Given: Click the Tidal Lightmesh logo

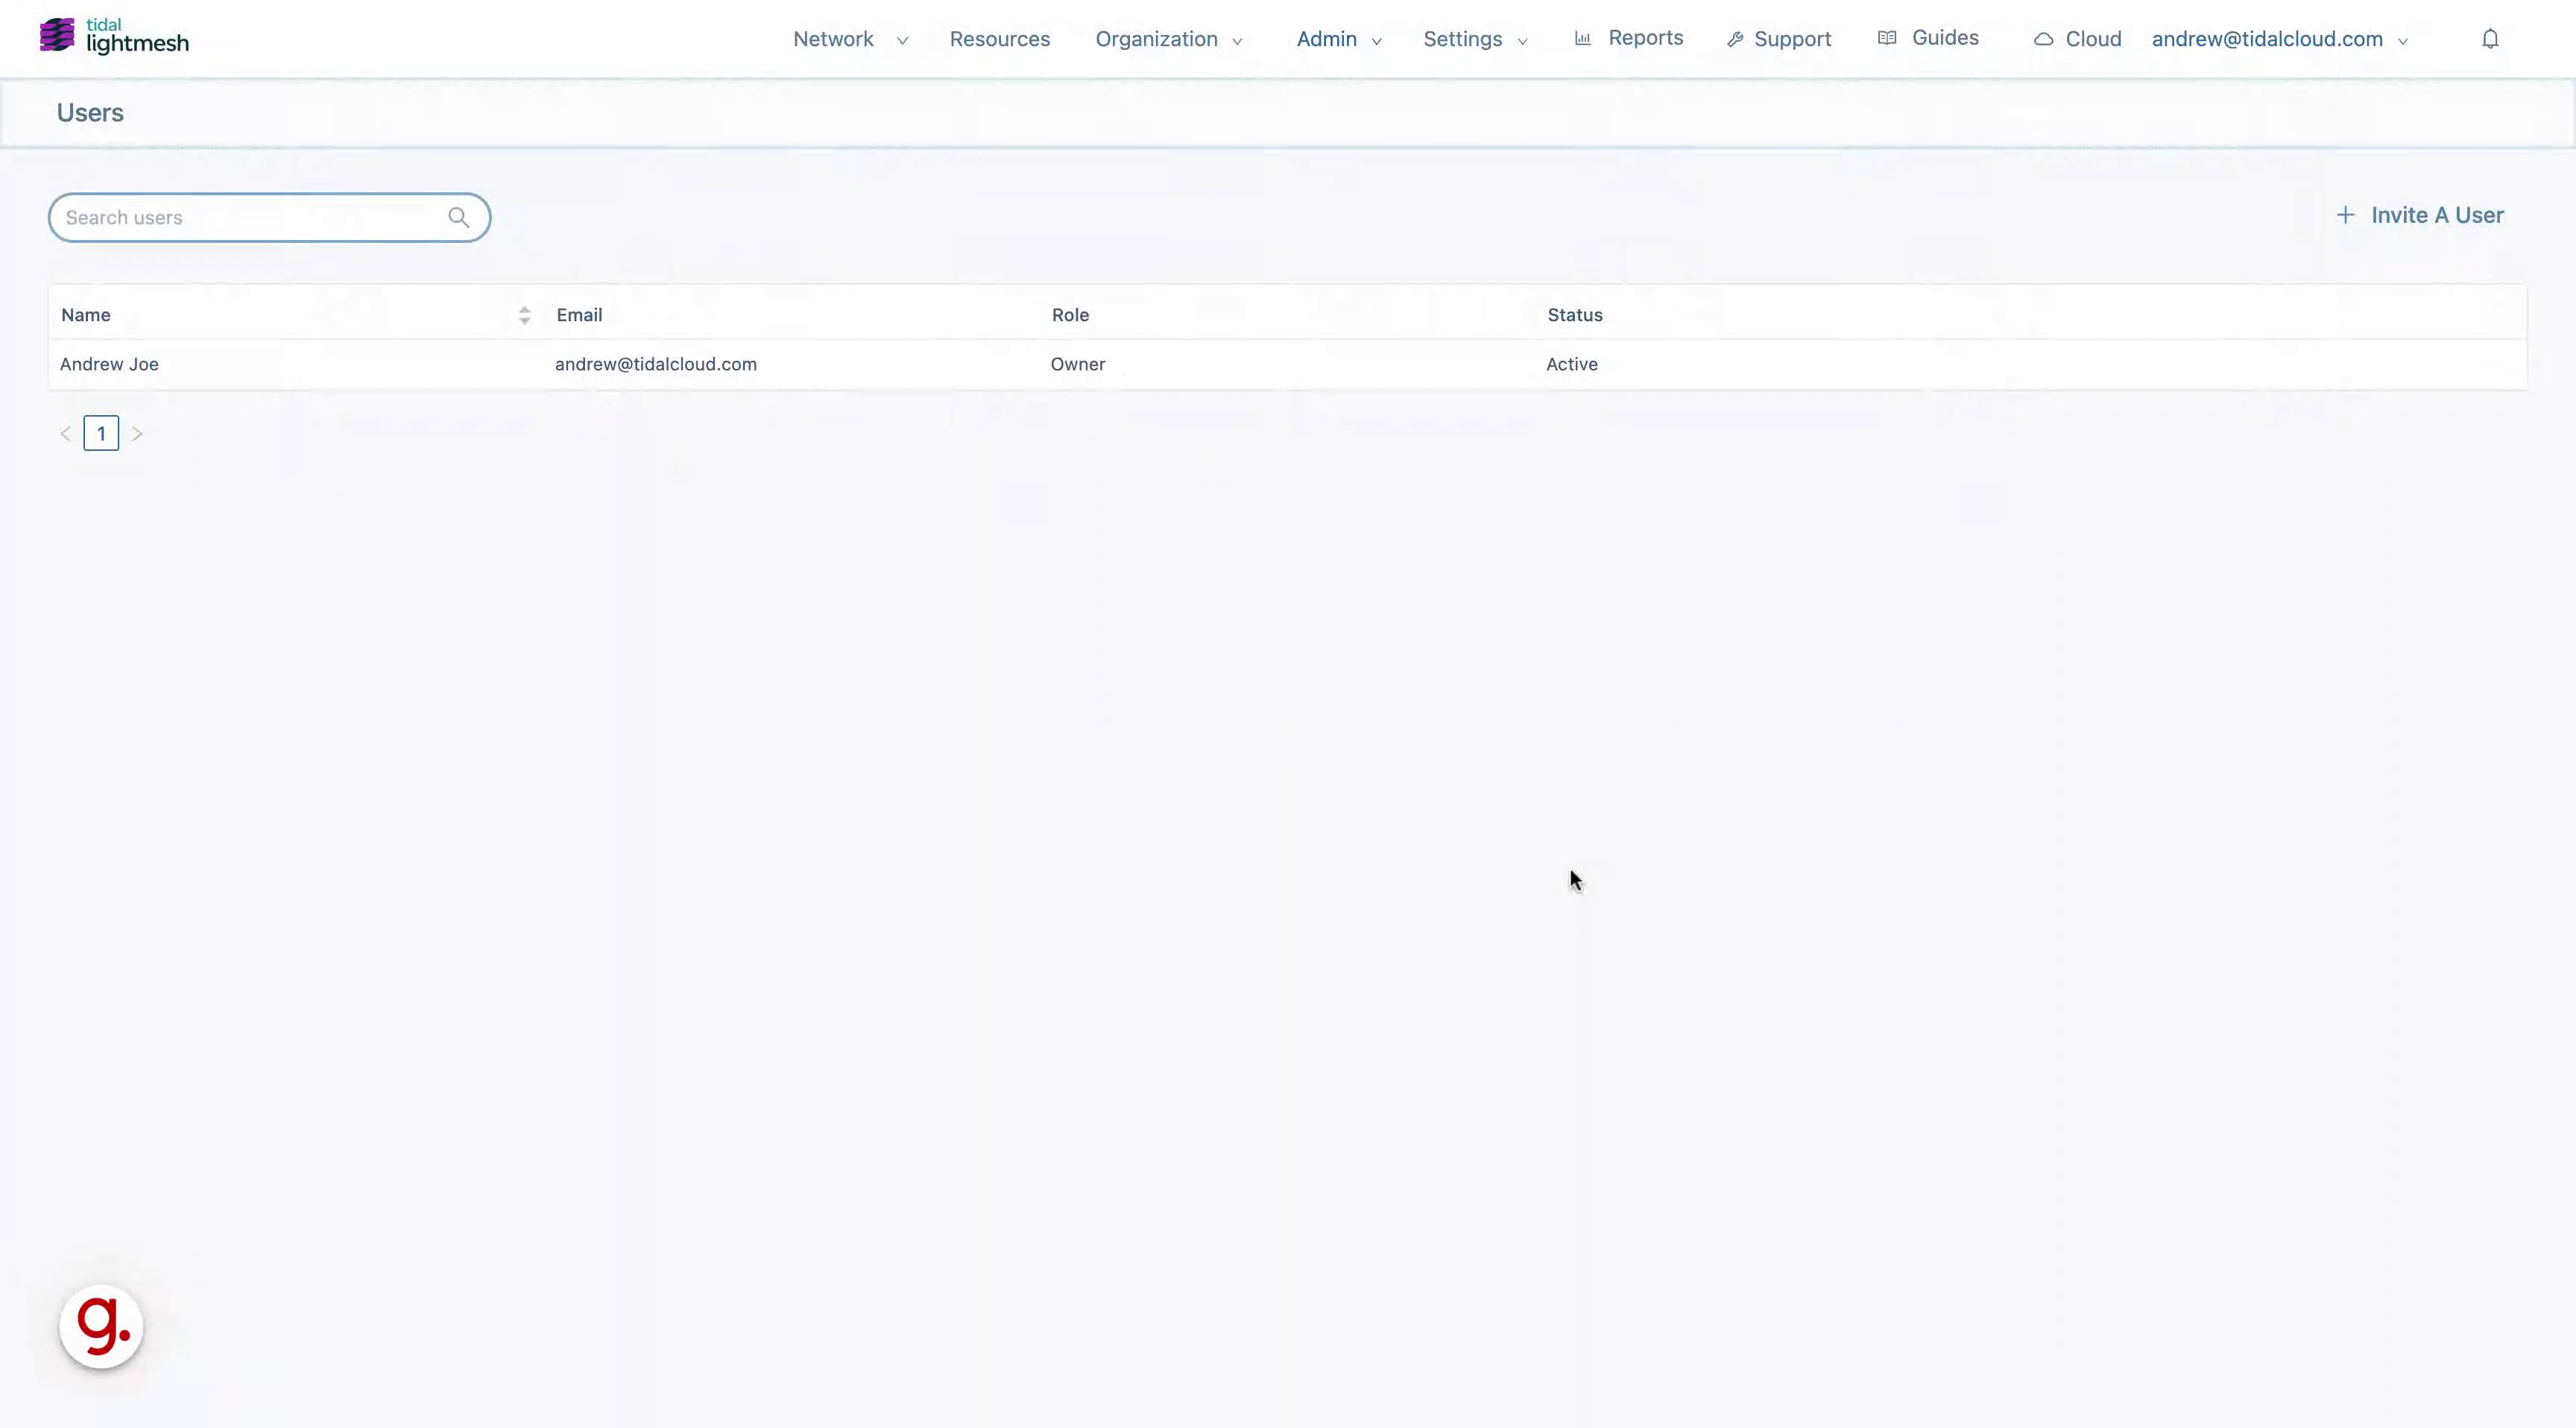Looking at the screenshot, I should [x=113, y=36].
